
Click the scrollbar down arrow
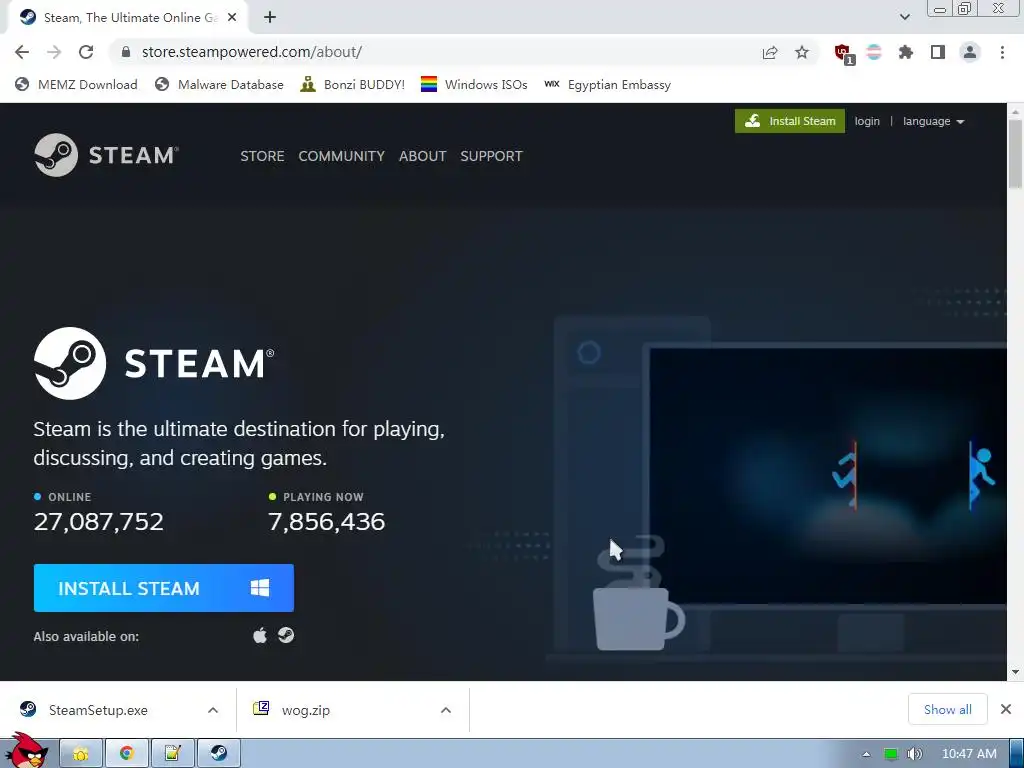[x=1015, y=673]
